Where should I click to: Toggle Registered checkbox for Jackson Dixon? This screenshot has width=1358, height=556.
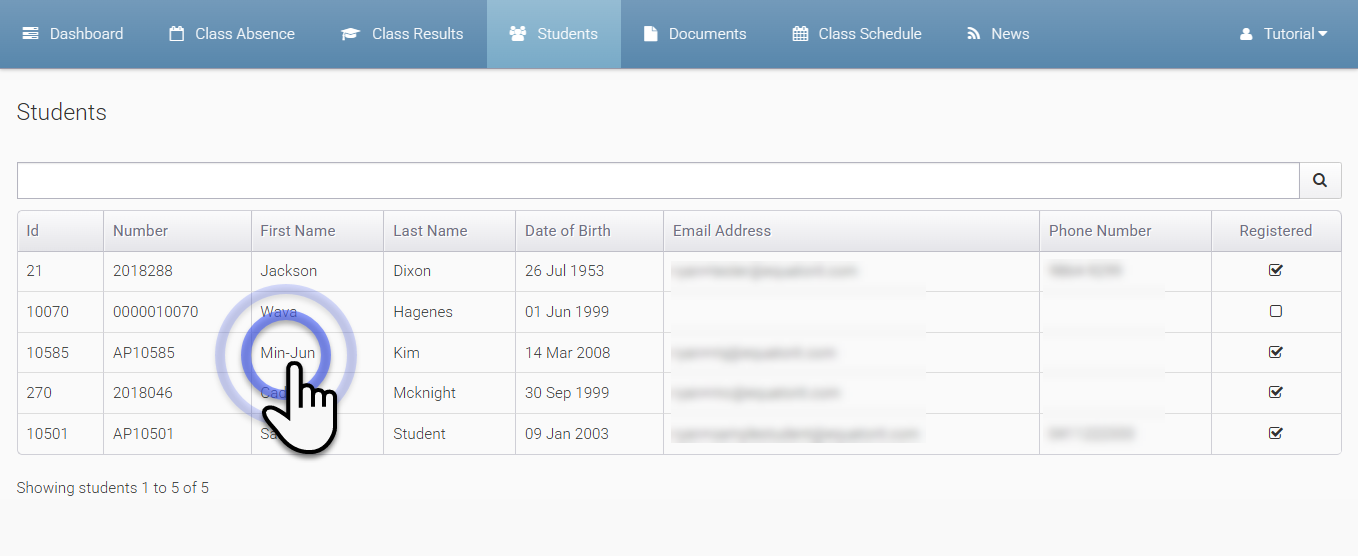tap(1275, 270)
